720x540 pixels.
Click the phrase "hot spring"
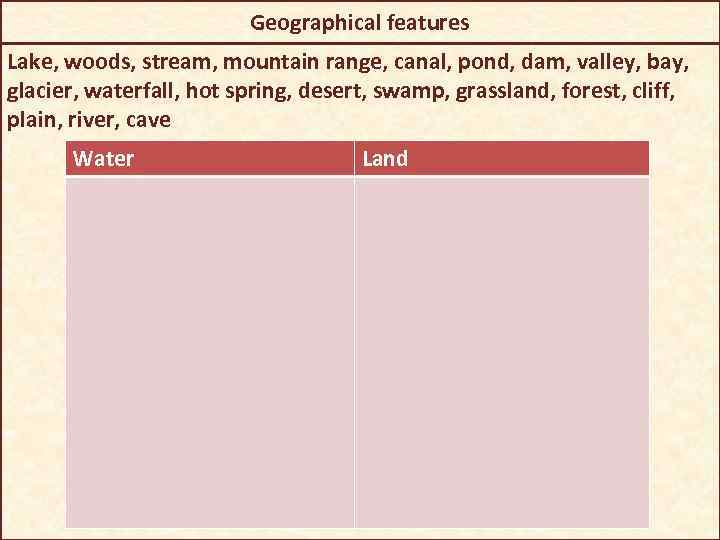coord(241,92)
